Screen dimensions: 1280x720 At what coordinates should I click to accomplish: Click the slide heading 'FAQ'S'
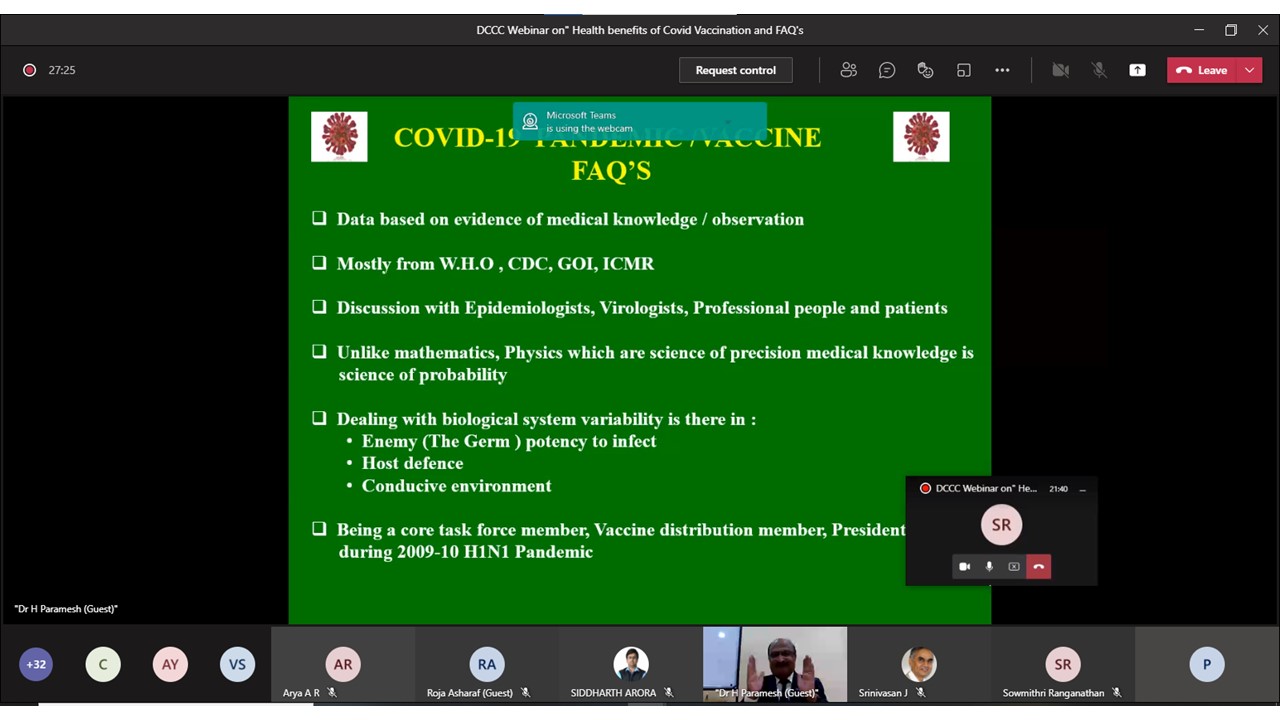pos(611,170)
